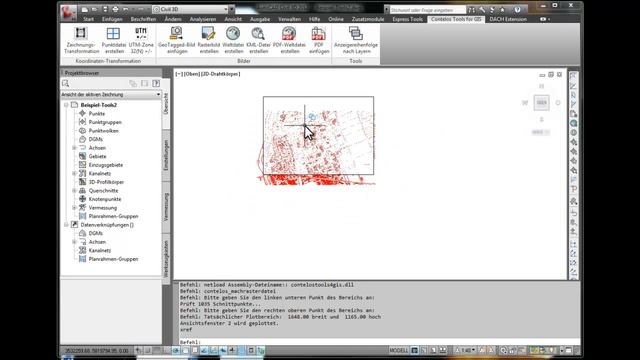
Task: Click PDF einfügen ribbon icon
Action: click(319, 40)
